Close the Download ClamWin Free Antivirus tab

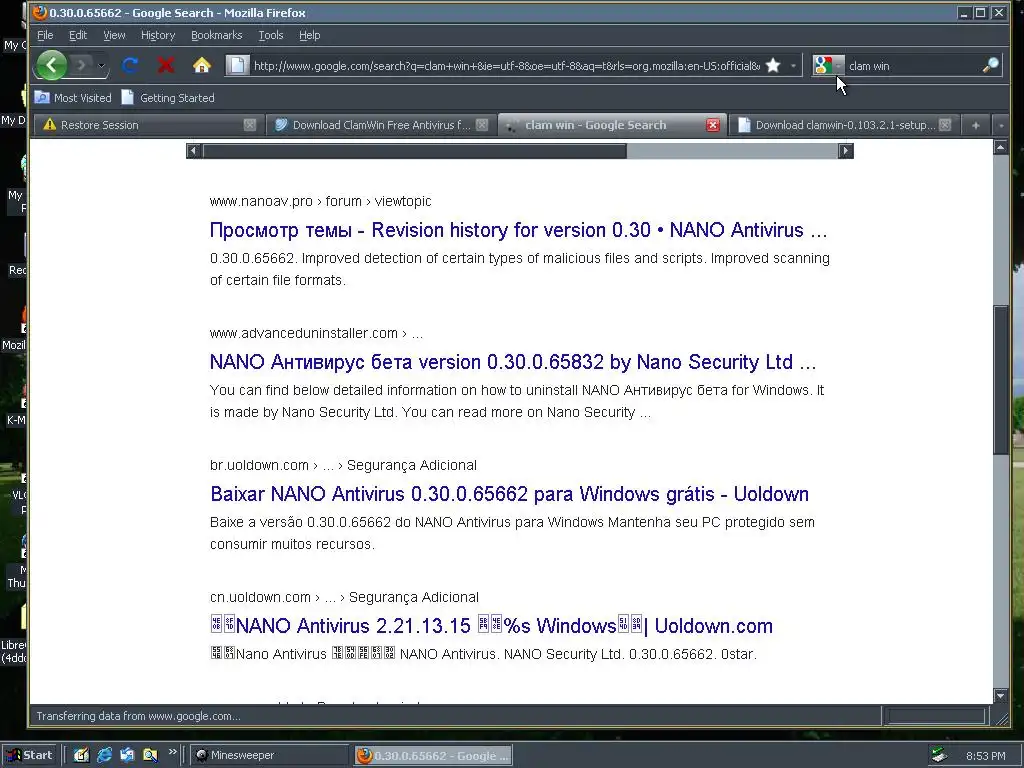482,125
